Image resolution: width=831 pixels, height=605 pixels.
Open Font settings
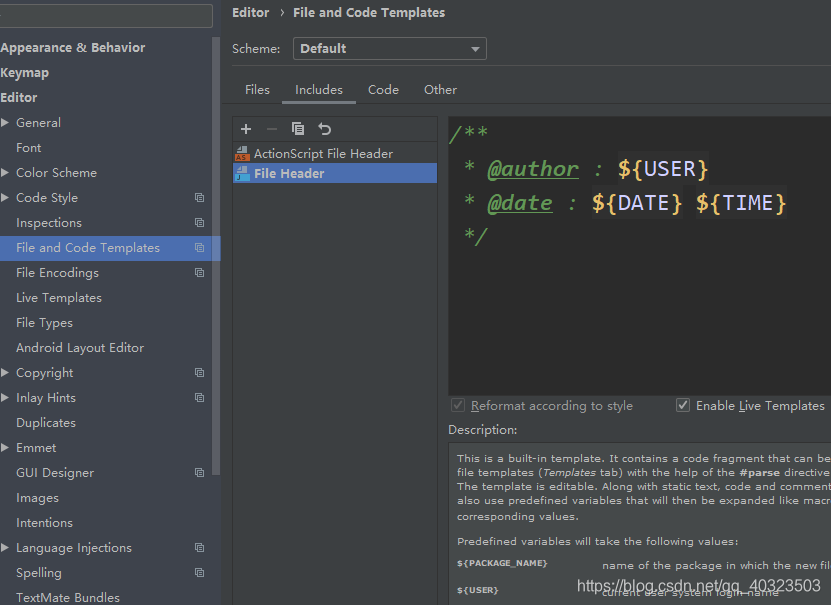click(29, 148)
